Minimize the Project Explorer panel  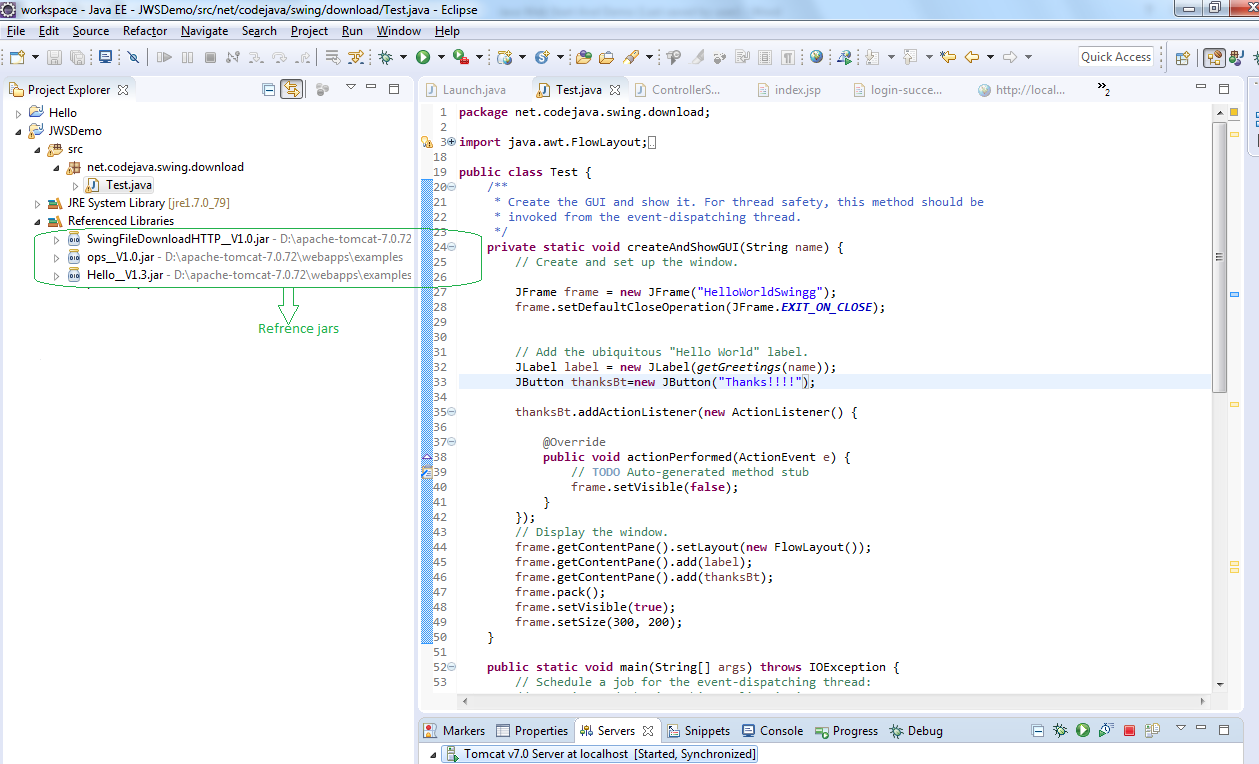pos(371,87)
